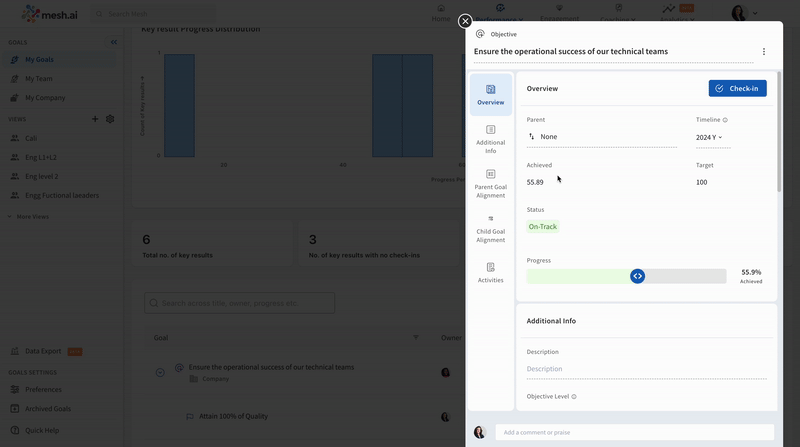Open views settings gear icon
The width and height of the screenshot is (800, 447).
[110, 119]
